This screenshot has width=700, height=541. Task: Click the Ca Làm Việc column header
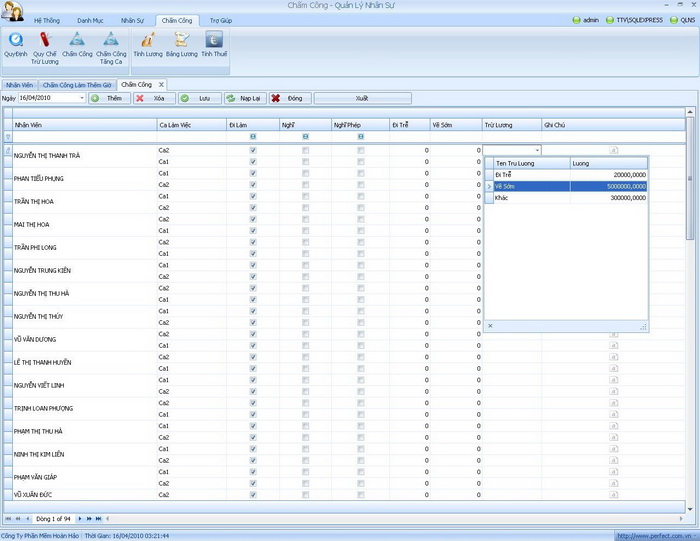192,125
